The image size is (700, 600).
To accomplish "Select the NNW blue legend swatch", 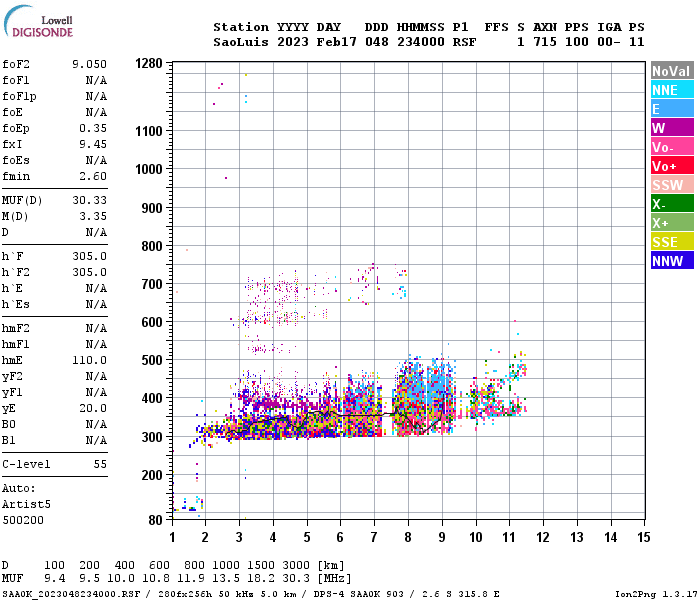I will 672,261.
